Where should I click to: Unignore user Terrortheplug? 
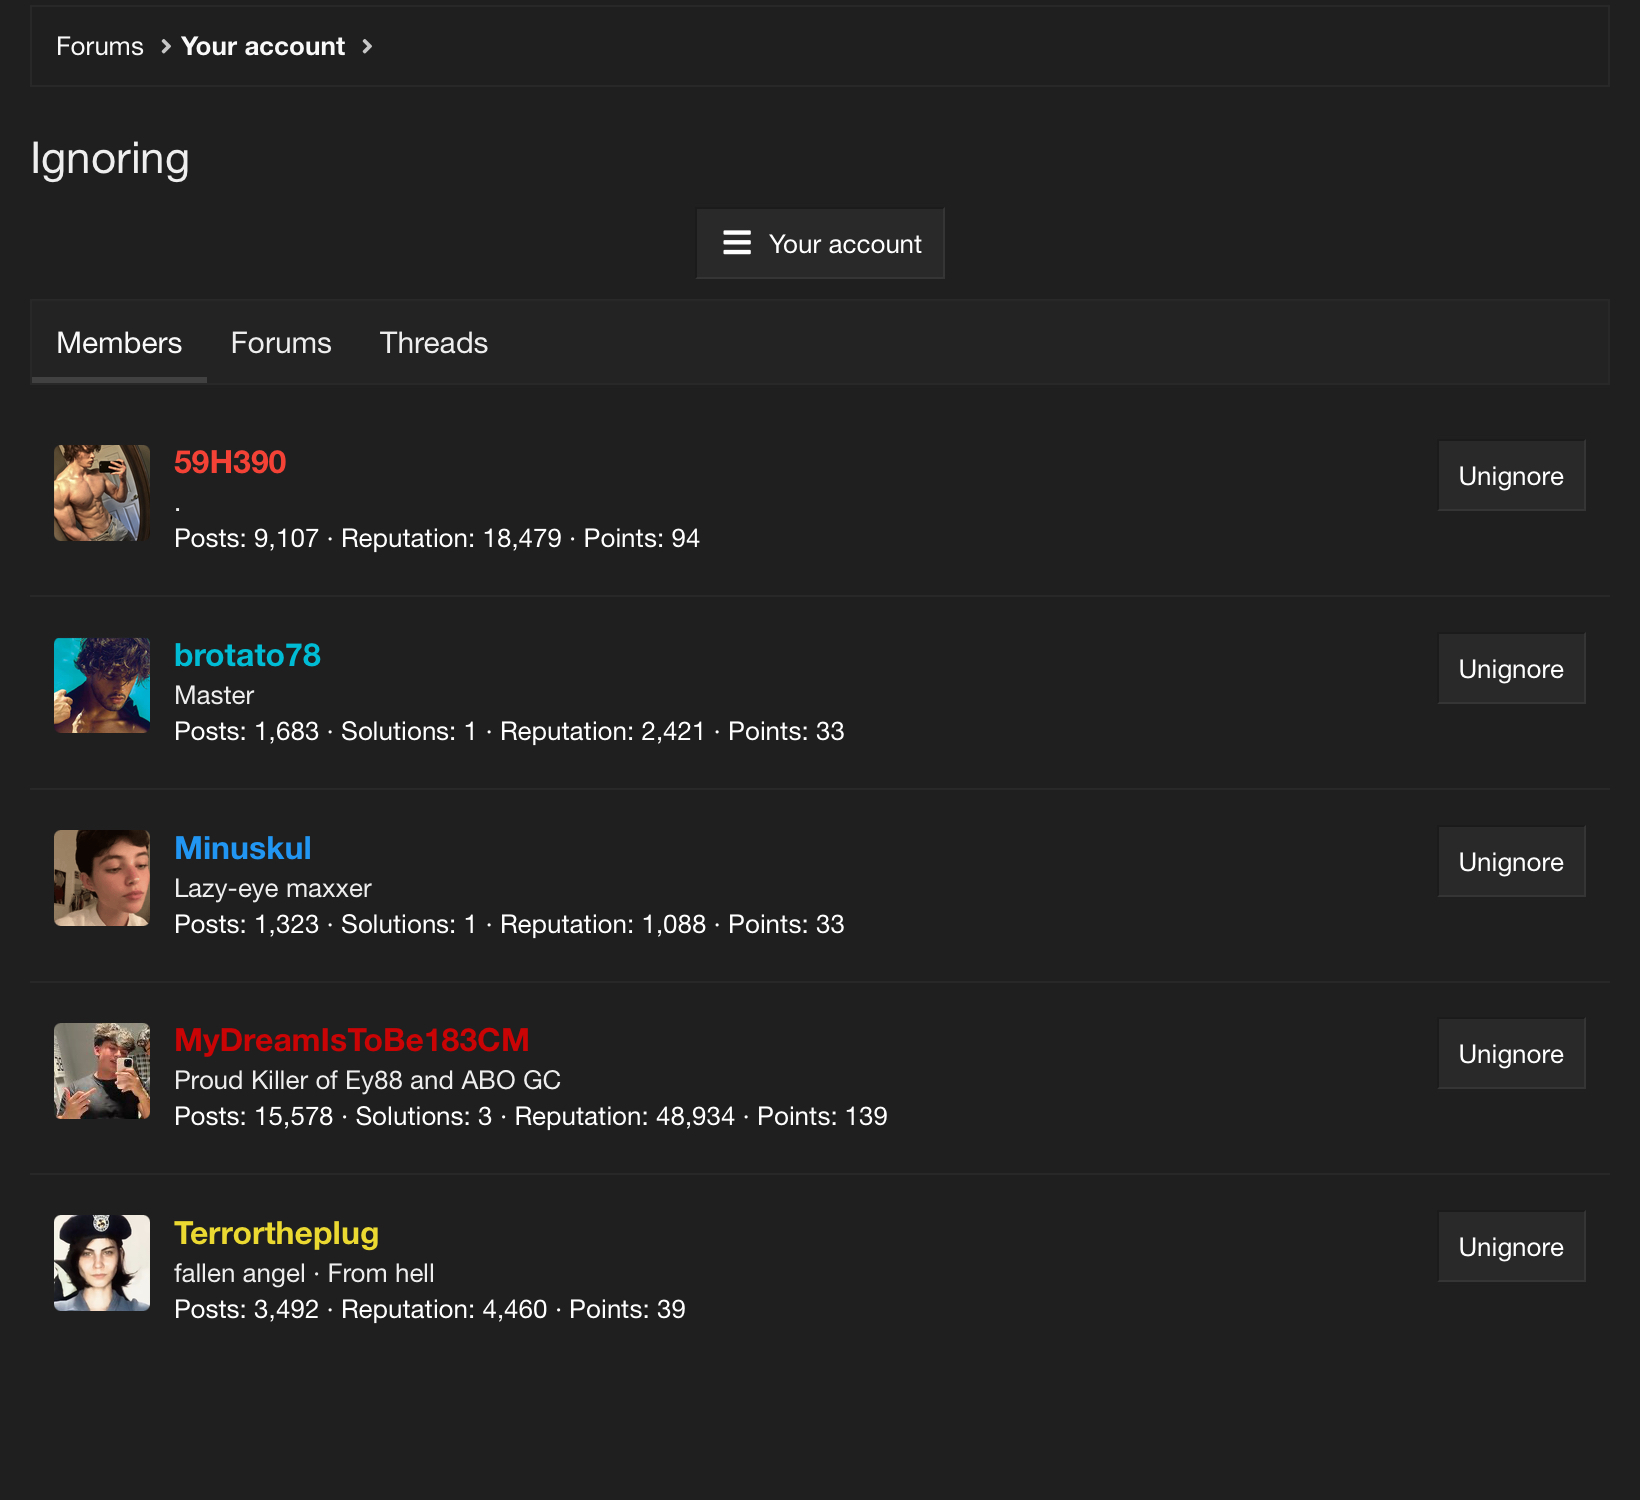[1511, 1247]
